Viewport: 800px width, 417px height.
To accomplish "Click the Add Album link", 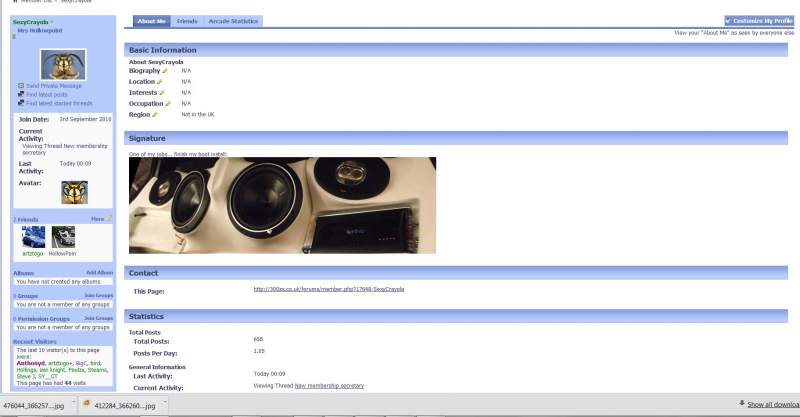I will [x=98, y=272].
